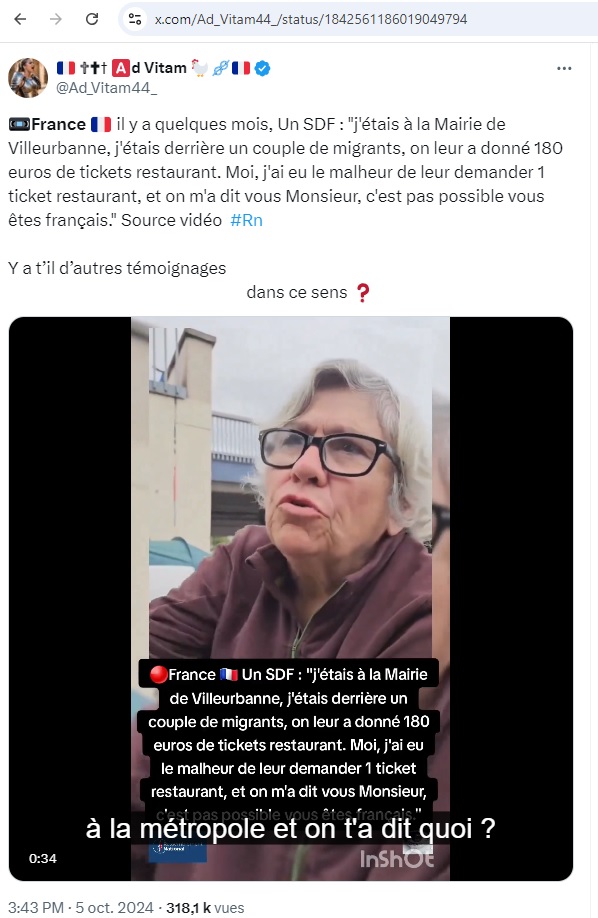This screenshot has height=918, width=598.
Task: Click the red question mark emoji
Action: click(363, 292)
